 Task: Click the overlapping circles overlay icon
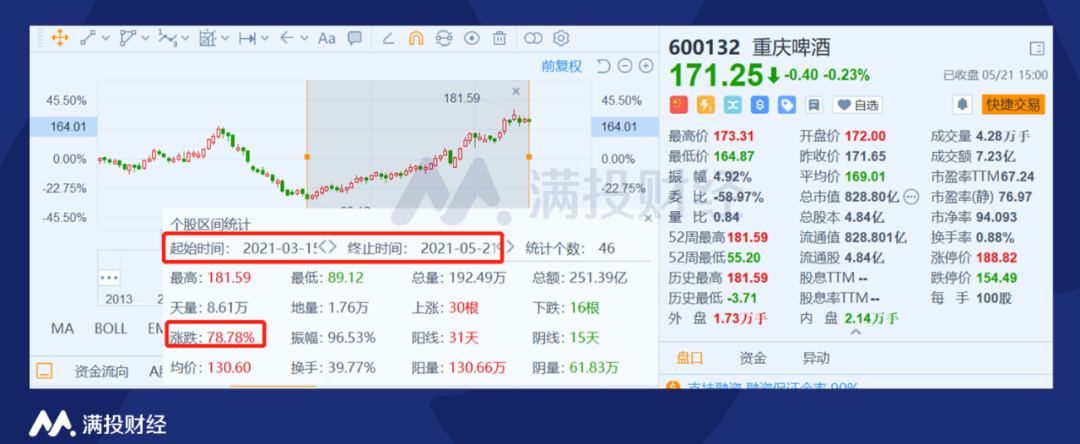[533, 39]
